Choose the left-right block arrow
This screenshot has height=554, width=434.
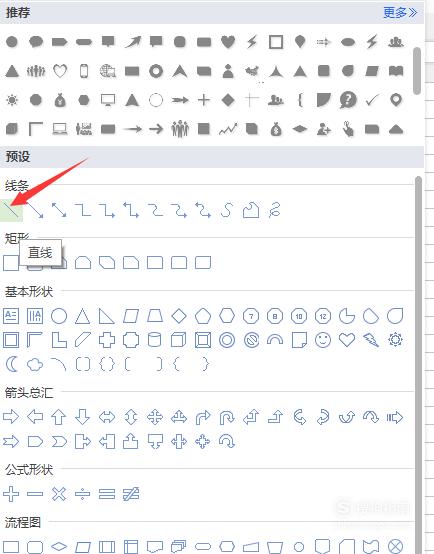coord(107,417)
